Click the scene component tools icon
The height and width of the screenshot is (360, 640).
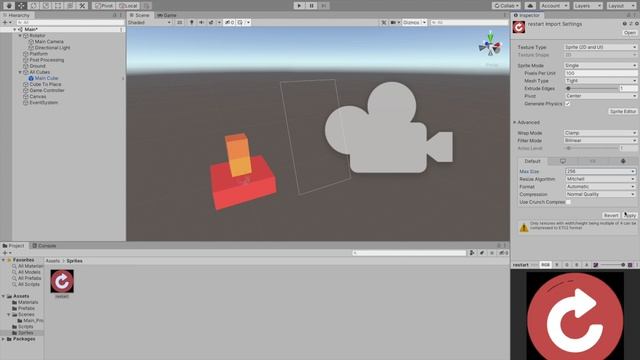[x=384, y=22]
